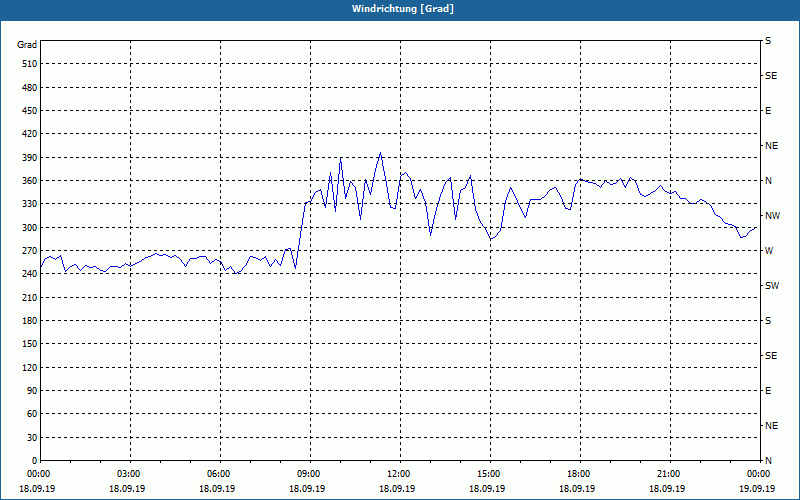This screenshot has width=800, height=500.
Task: Click the 18.09.19 date under 18:00
Action: [577, 489]
